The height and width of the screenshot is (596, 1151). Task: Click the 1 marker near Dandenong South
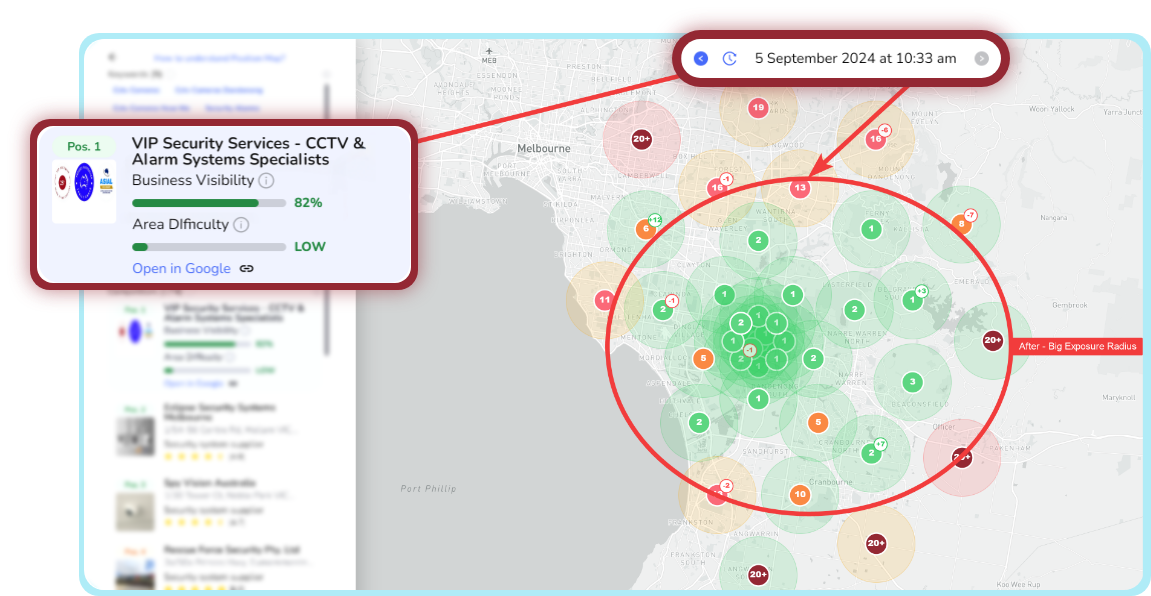(758, 399)
